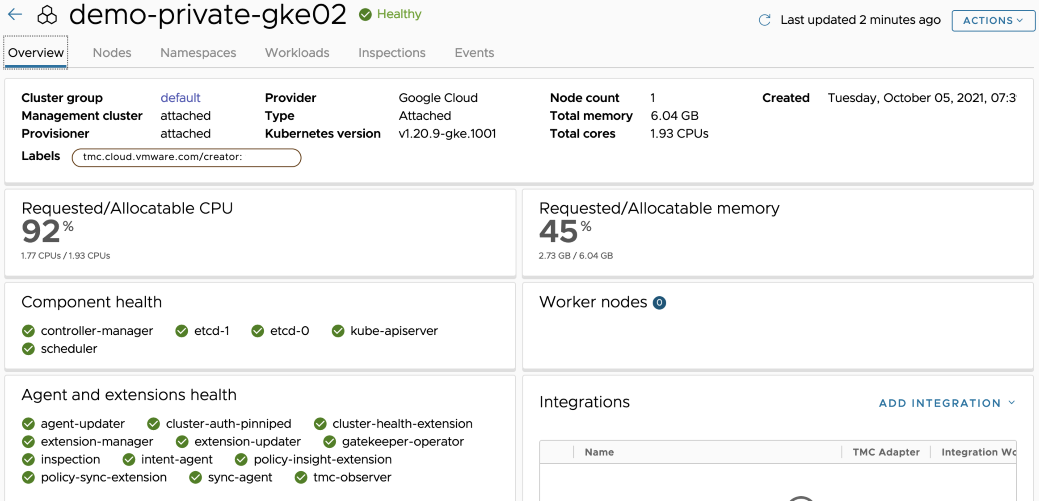Open the default cluster group link
Viewport: 1039px width, 502px height.
click(180, 98)
